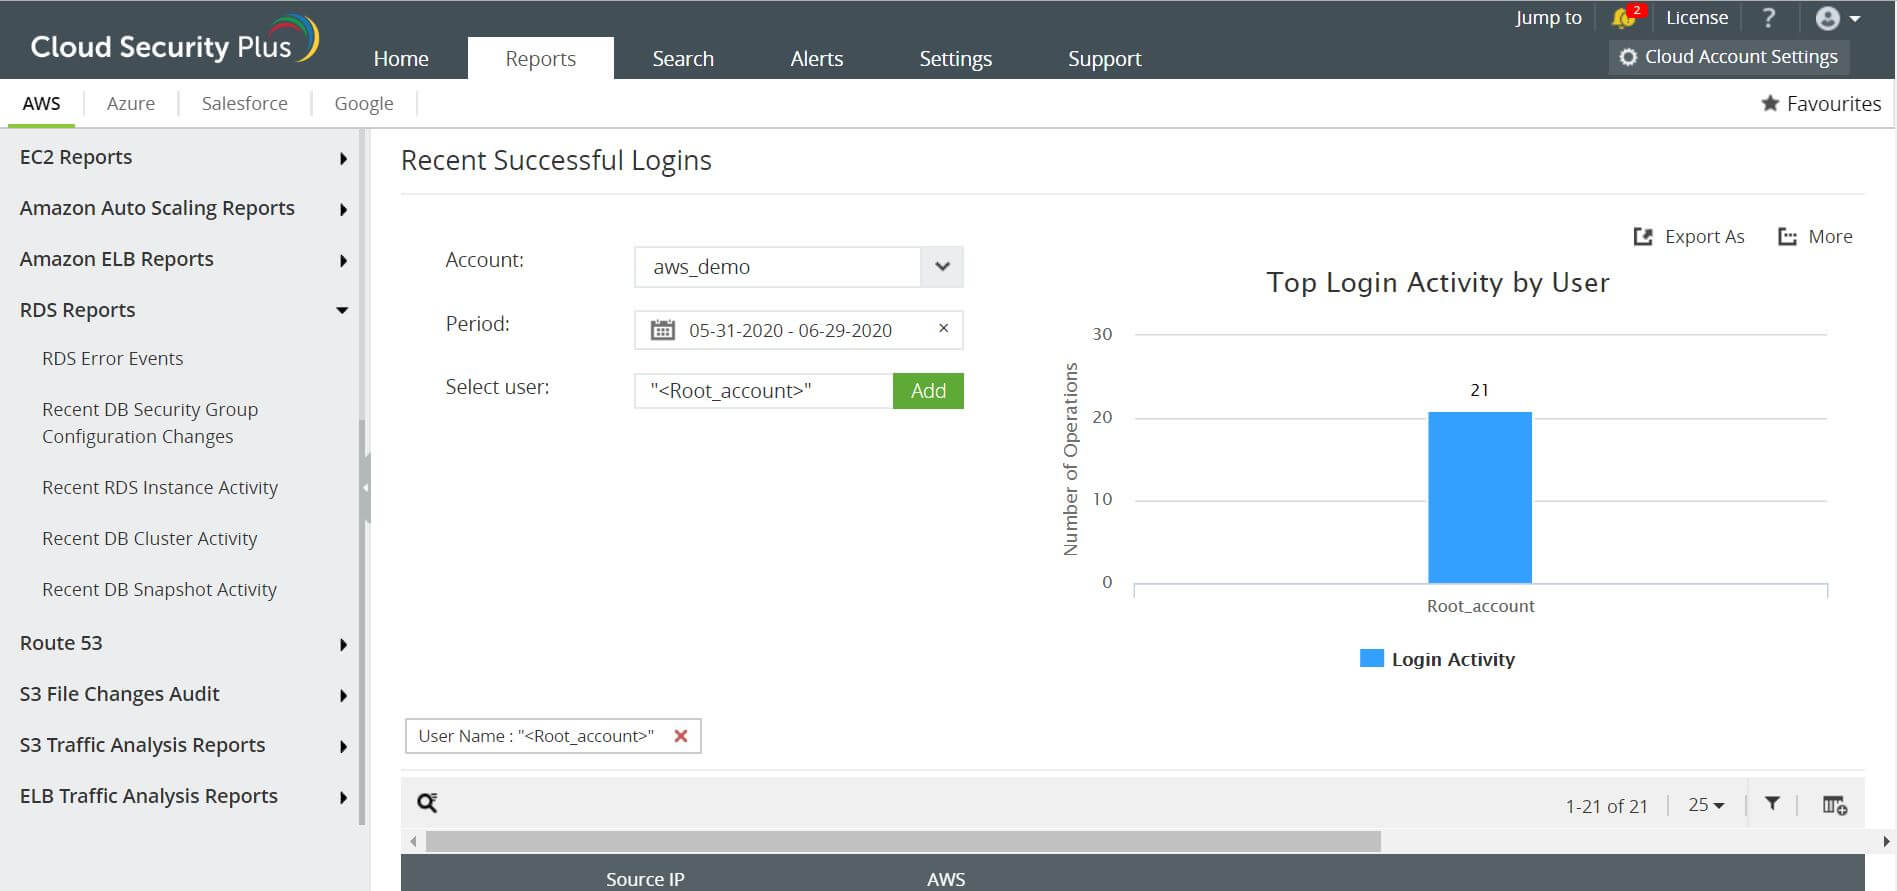Click the Period date range field
Screen dimensions: 1897x891
pos(799,330)
